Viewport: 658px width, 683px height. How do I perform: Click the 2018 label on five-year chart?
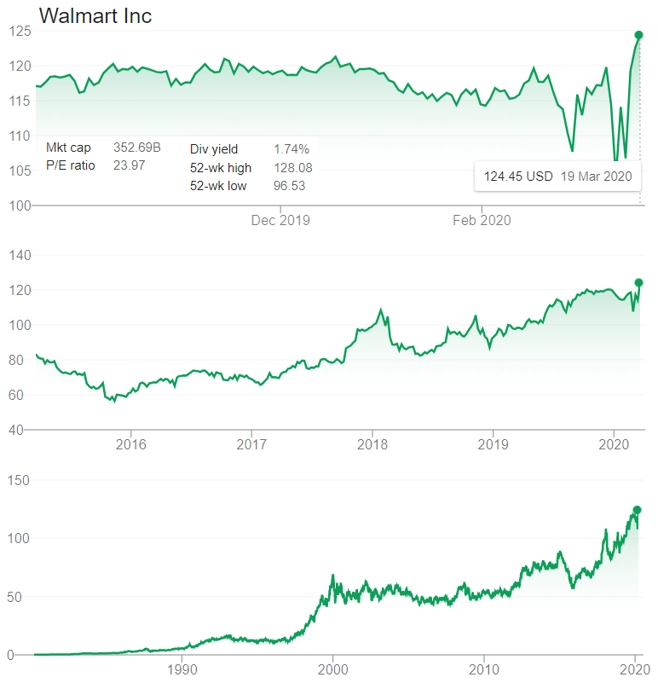tap(372, 445)
